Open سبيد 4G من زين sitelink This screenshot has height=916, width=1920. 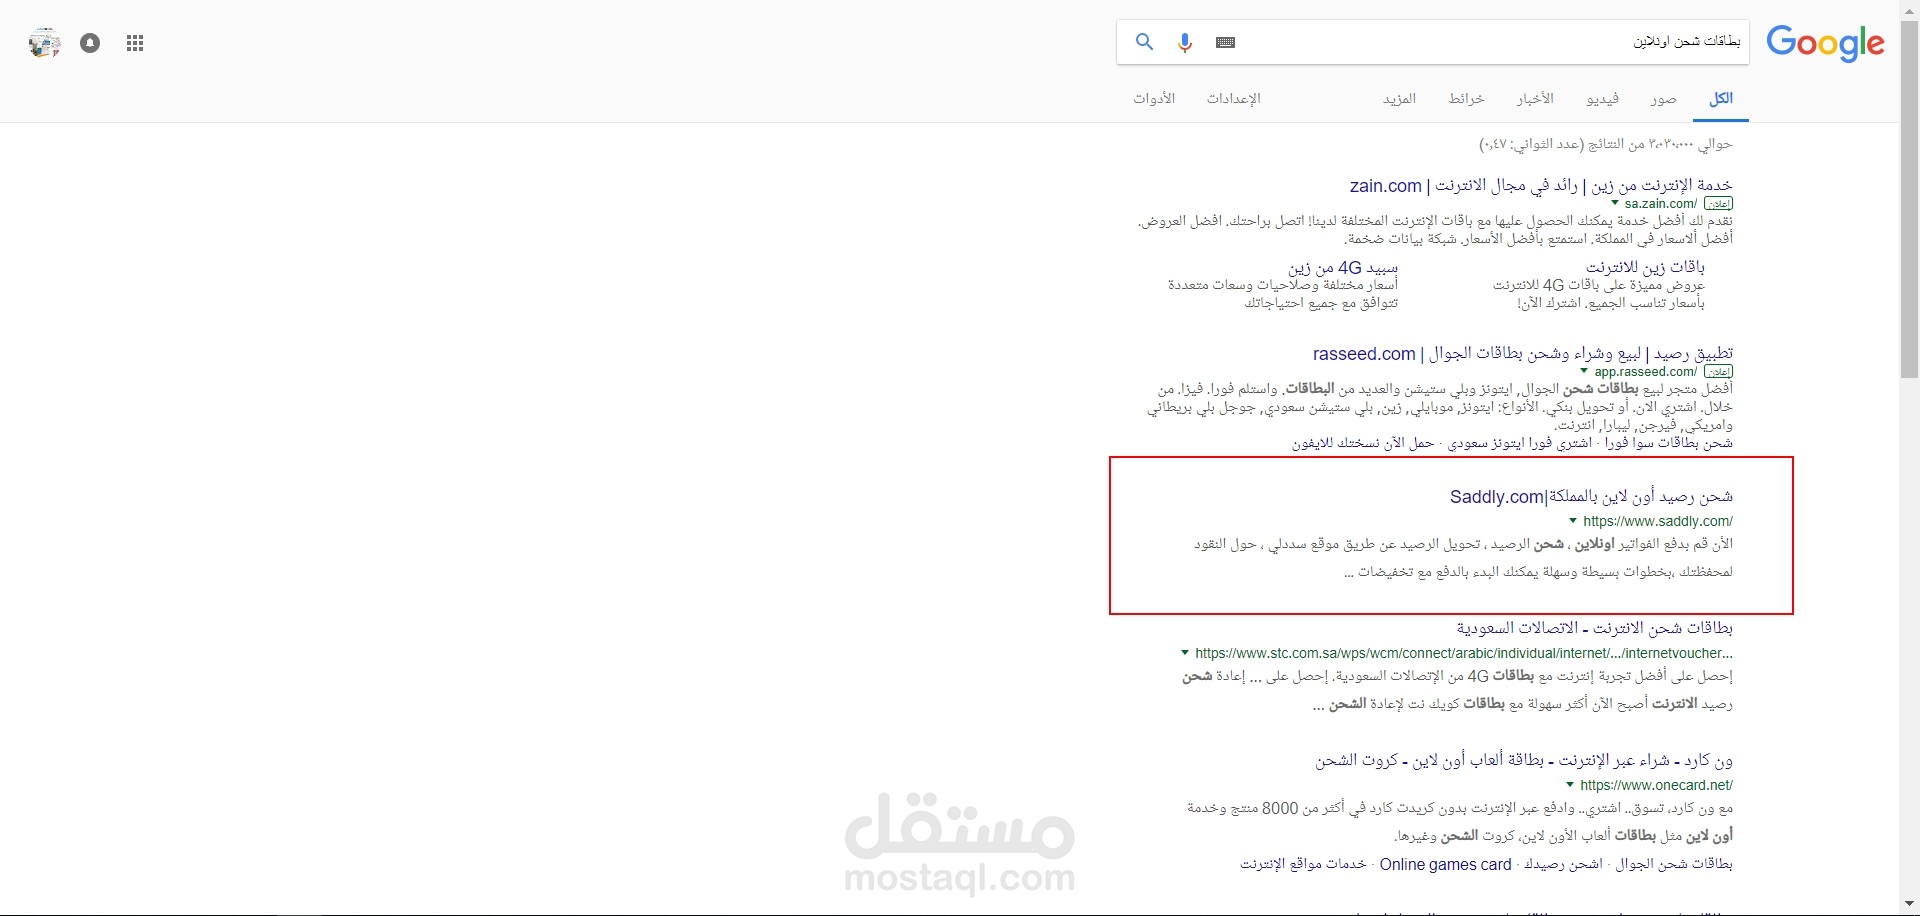pyautogui.click(x=1343, y=267)
